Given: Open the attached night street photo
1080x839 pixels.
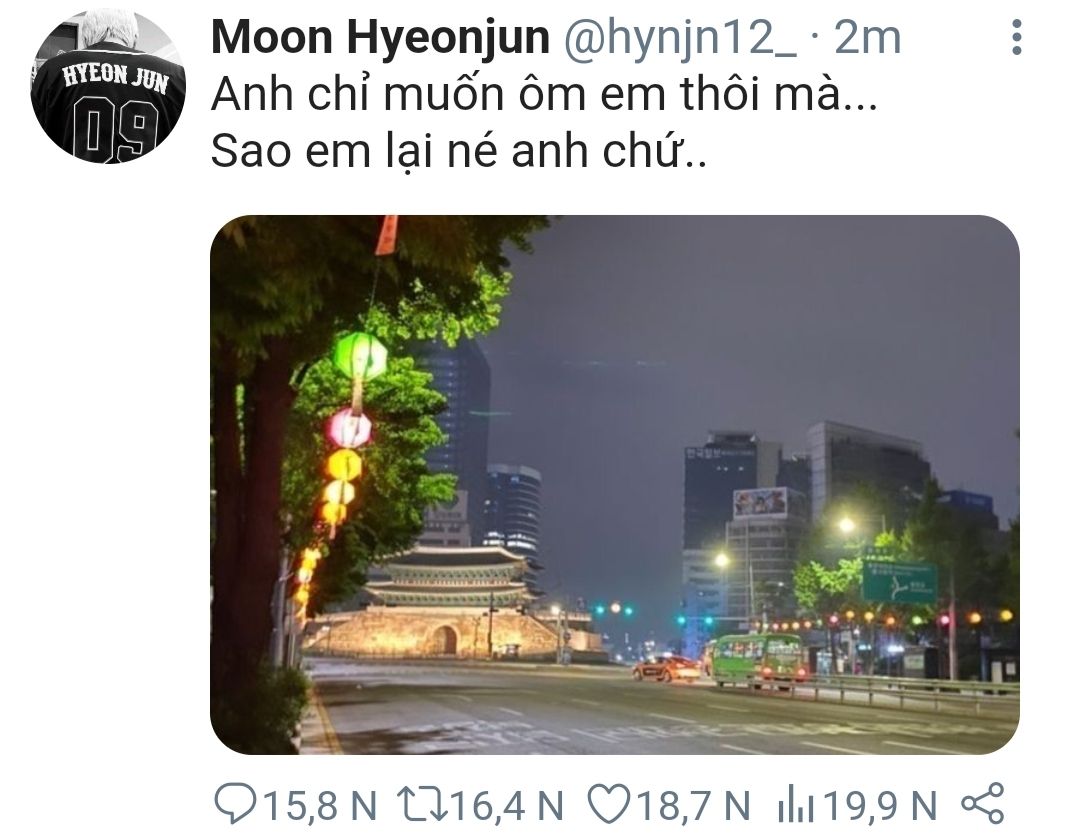Looking at the screenshot, I should pyautogui.click(x=614, y=484).
